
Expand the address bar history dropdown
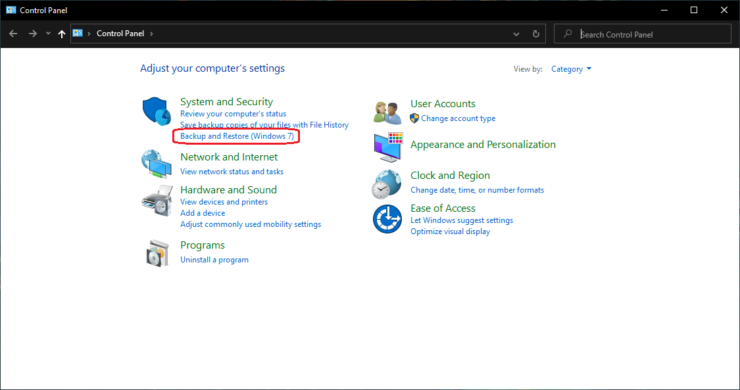pyautogui.click(x=516, y=34)
